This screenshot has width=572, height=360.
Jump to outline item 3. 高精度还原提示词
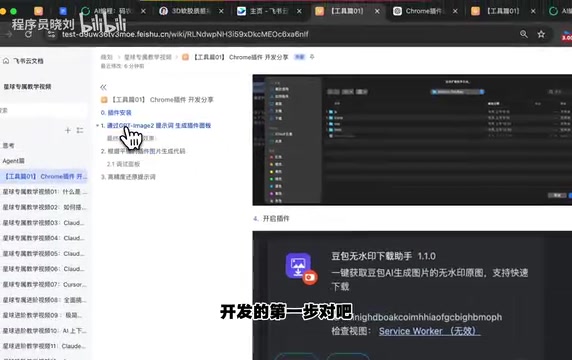click(128, 177)
